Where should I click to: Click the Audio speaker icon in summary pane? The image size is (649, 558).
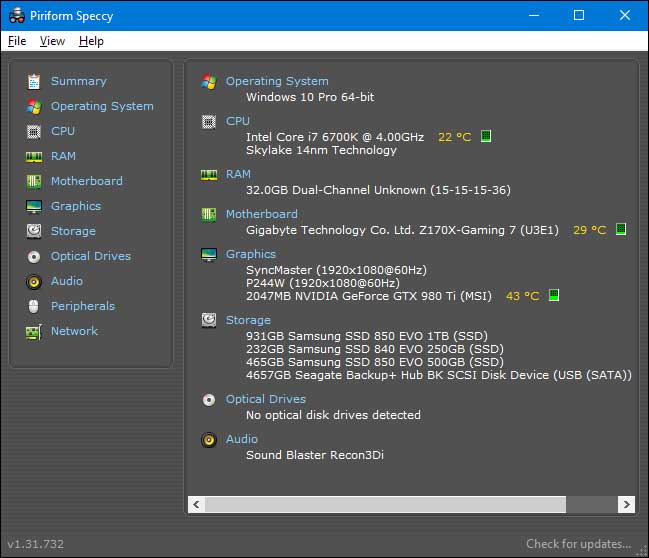pos(209,440)
